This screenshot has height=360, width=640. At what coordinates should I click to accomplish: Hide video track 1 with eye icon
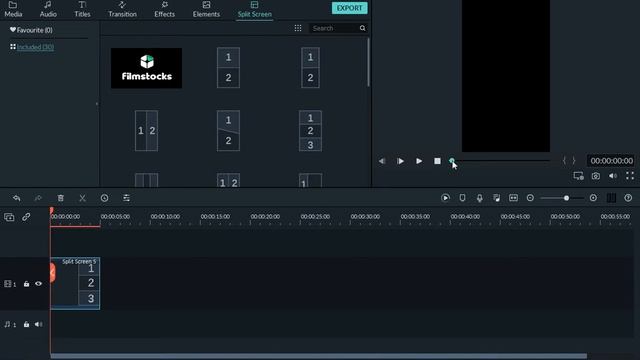click(38, 284)
